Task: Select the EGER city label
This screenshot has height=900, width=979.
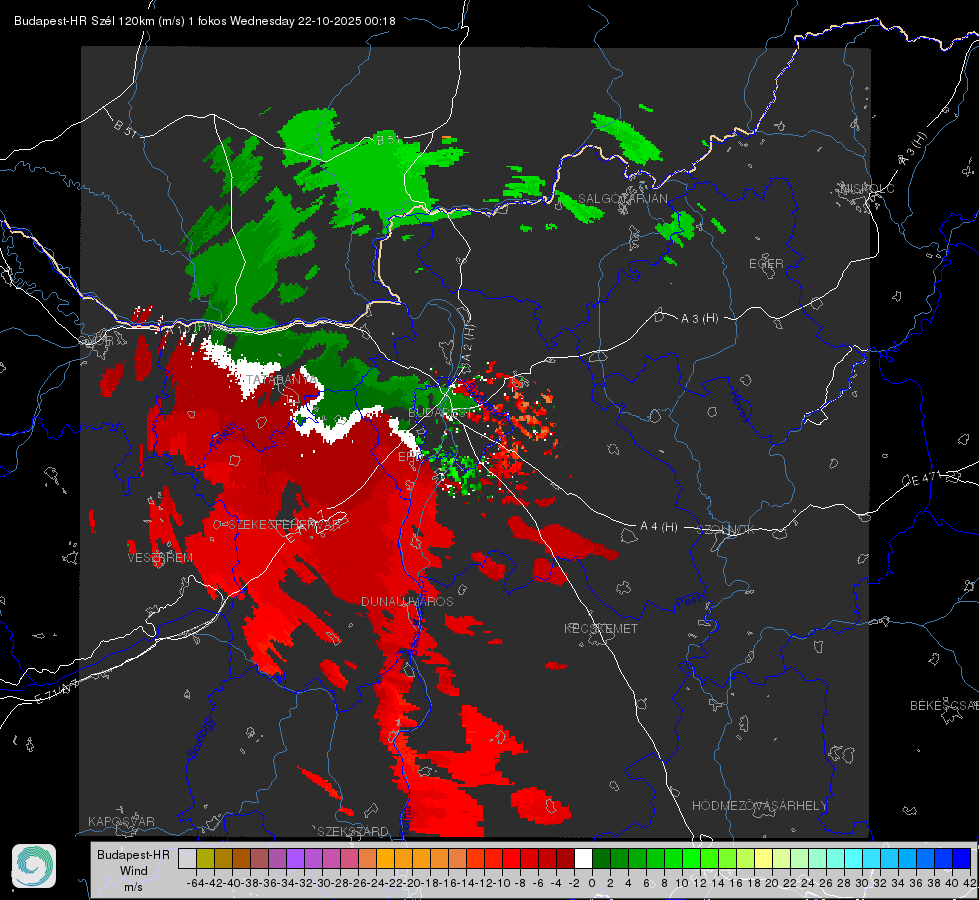Action: point(766,264)
